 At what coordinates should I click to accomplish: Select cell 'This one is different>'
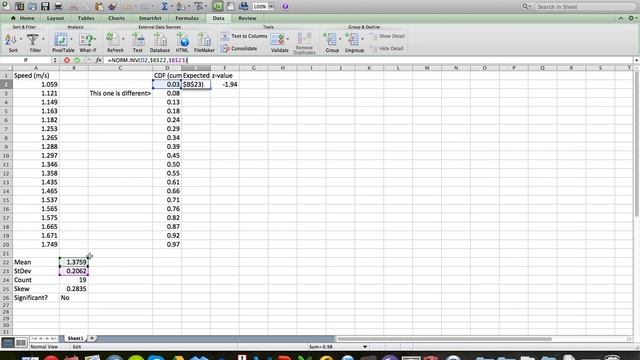pyautogui.click(x=120, y=93)
